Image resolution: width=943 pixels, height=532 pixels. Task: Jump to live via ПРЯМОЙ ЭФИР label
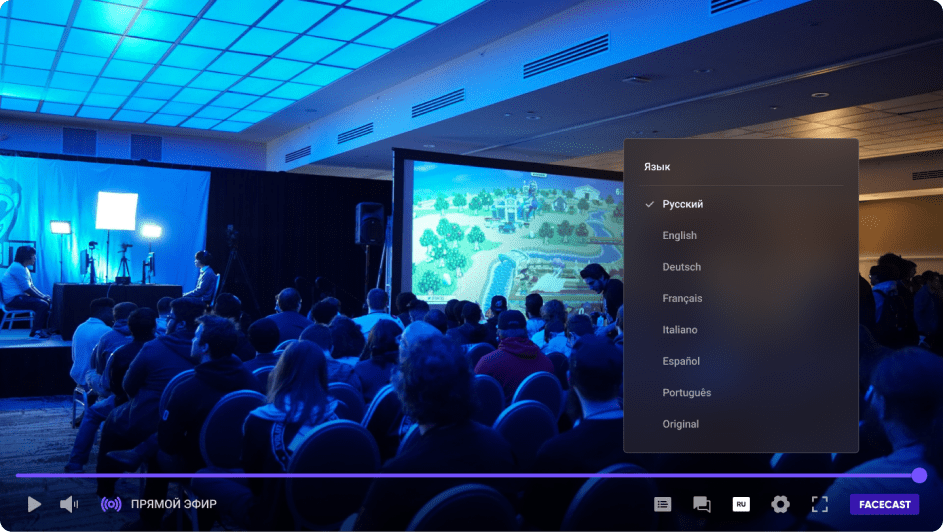pyautogui.click(x=173, y=504)
